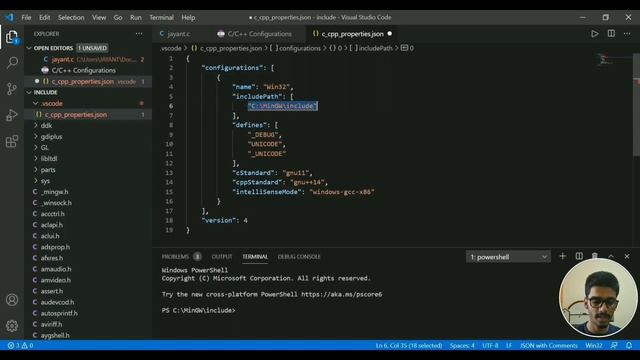Open the File menu
This screenshot has height=360, width=640.
click(x=26, y=18)
